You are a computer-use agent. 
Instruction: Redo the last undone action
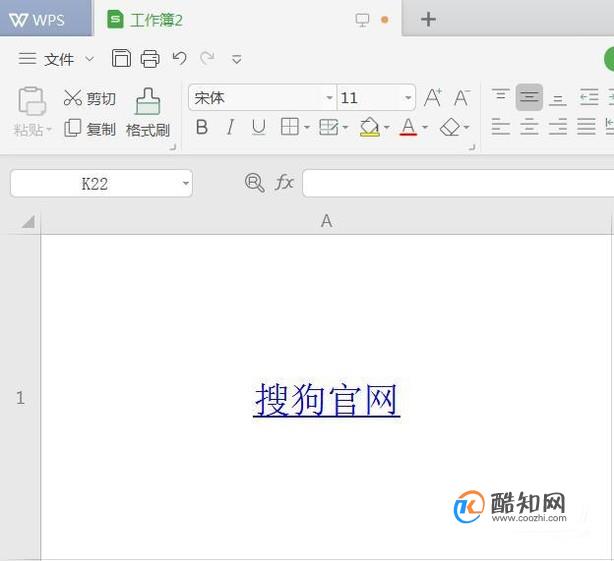[x=207, y=58]
